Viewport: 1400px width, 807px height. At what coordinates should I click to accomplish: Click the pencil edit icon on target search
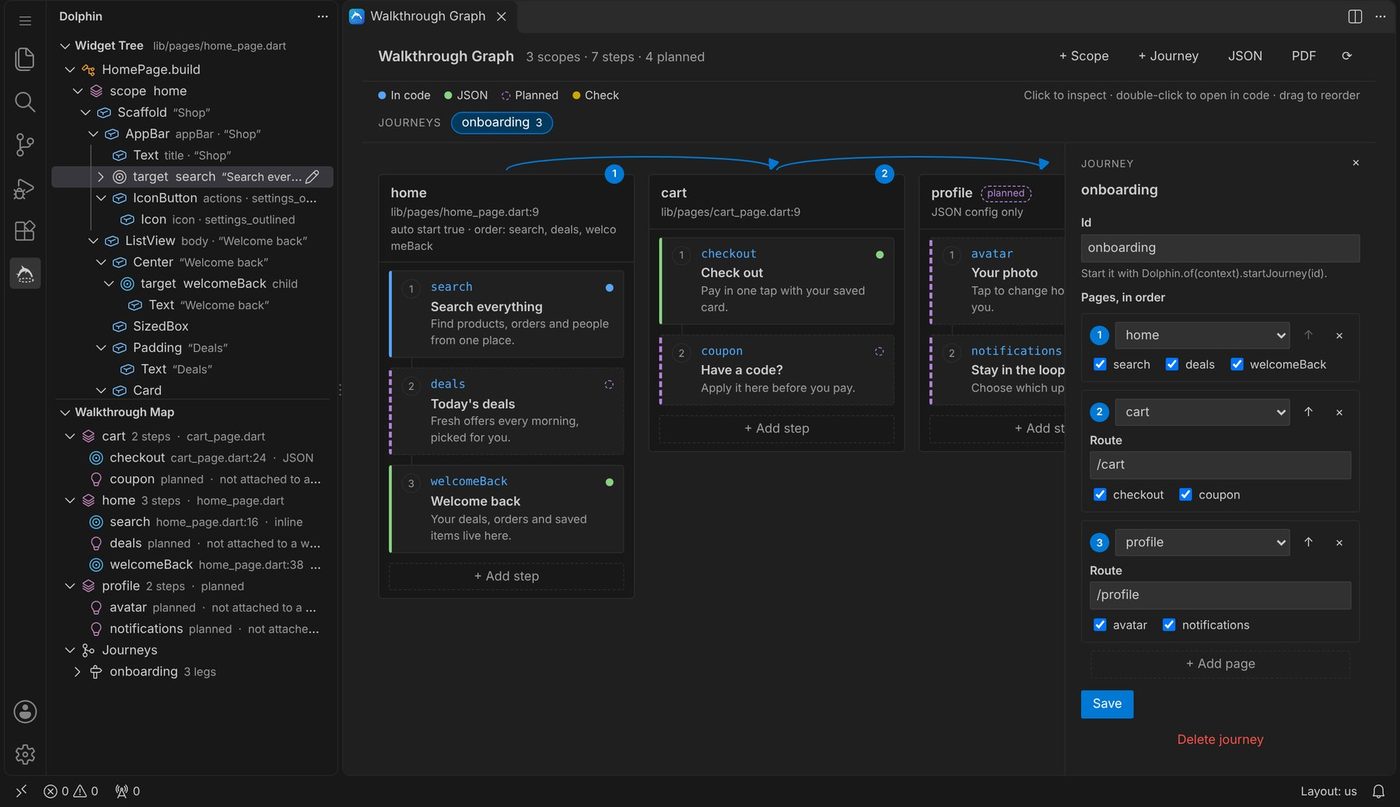(312, 176)
